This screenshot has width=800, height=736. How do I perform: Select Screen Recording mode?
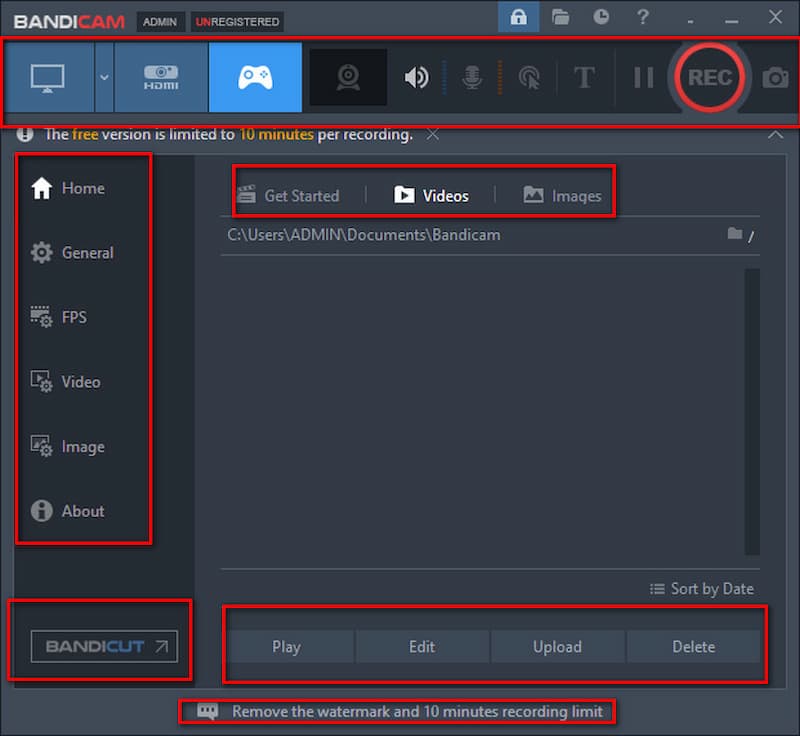pos(48,78)
